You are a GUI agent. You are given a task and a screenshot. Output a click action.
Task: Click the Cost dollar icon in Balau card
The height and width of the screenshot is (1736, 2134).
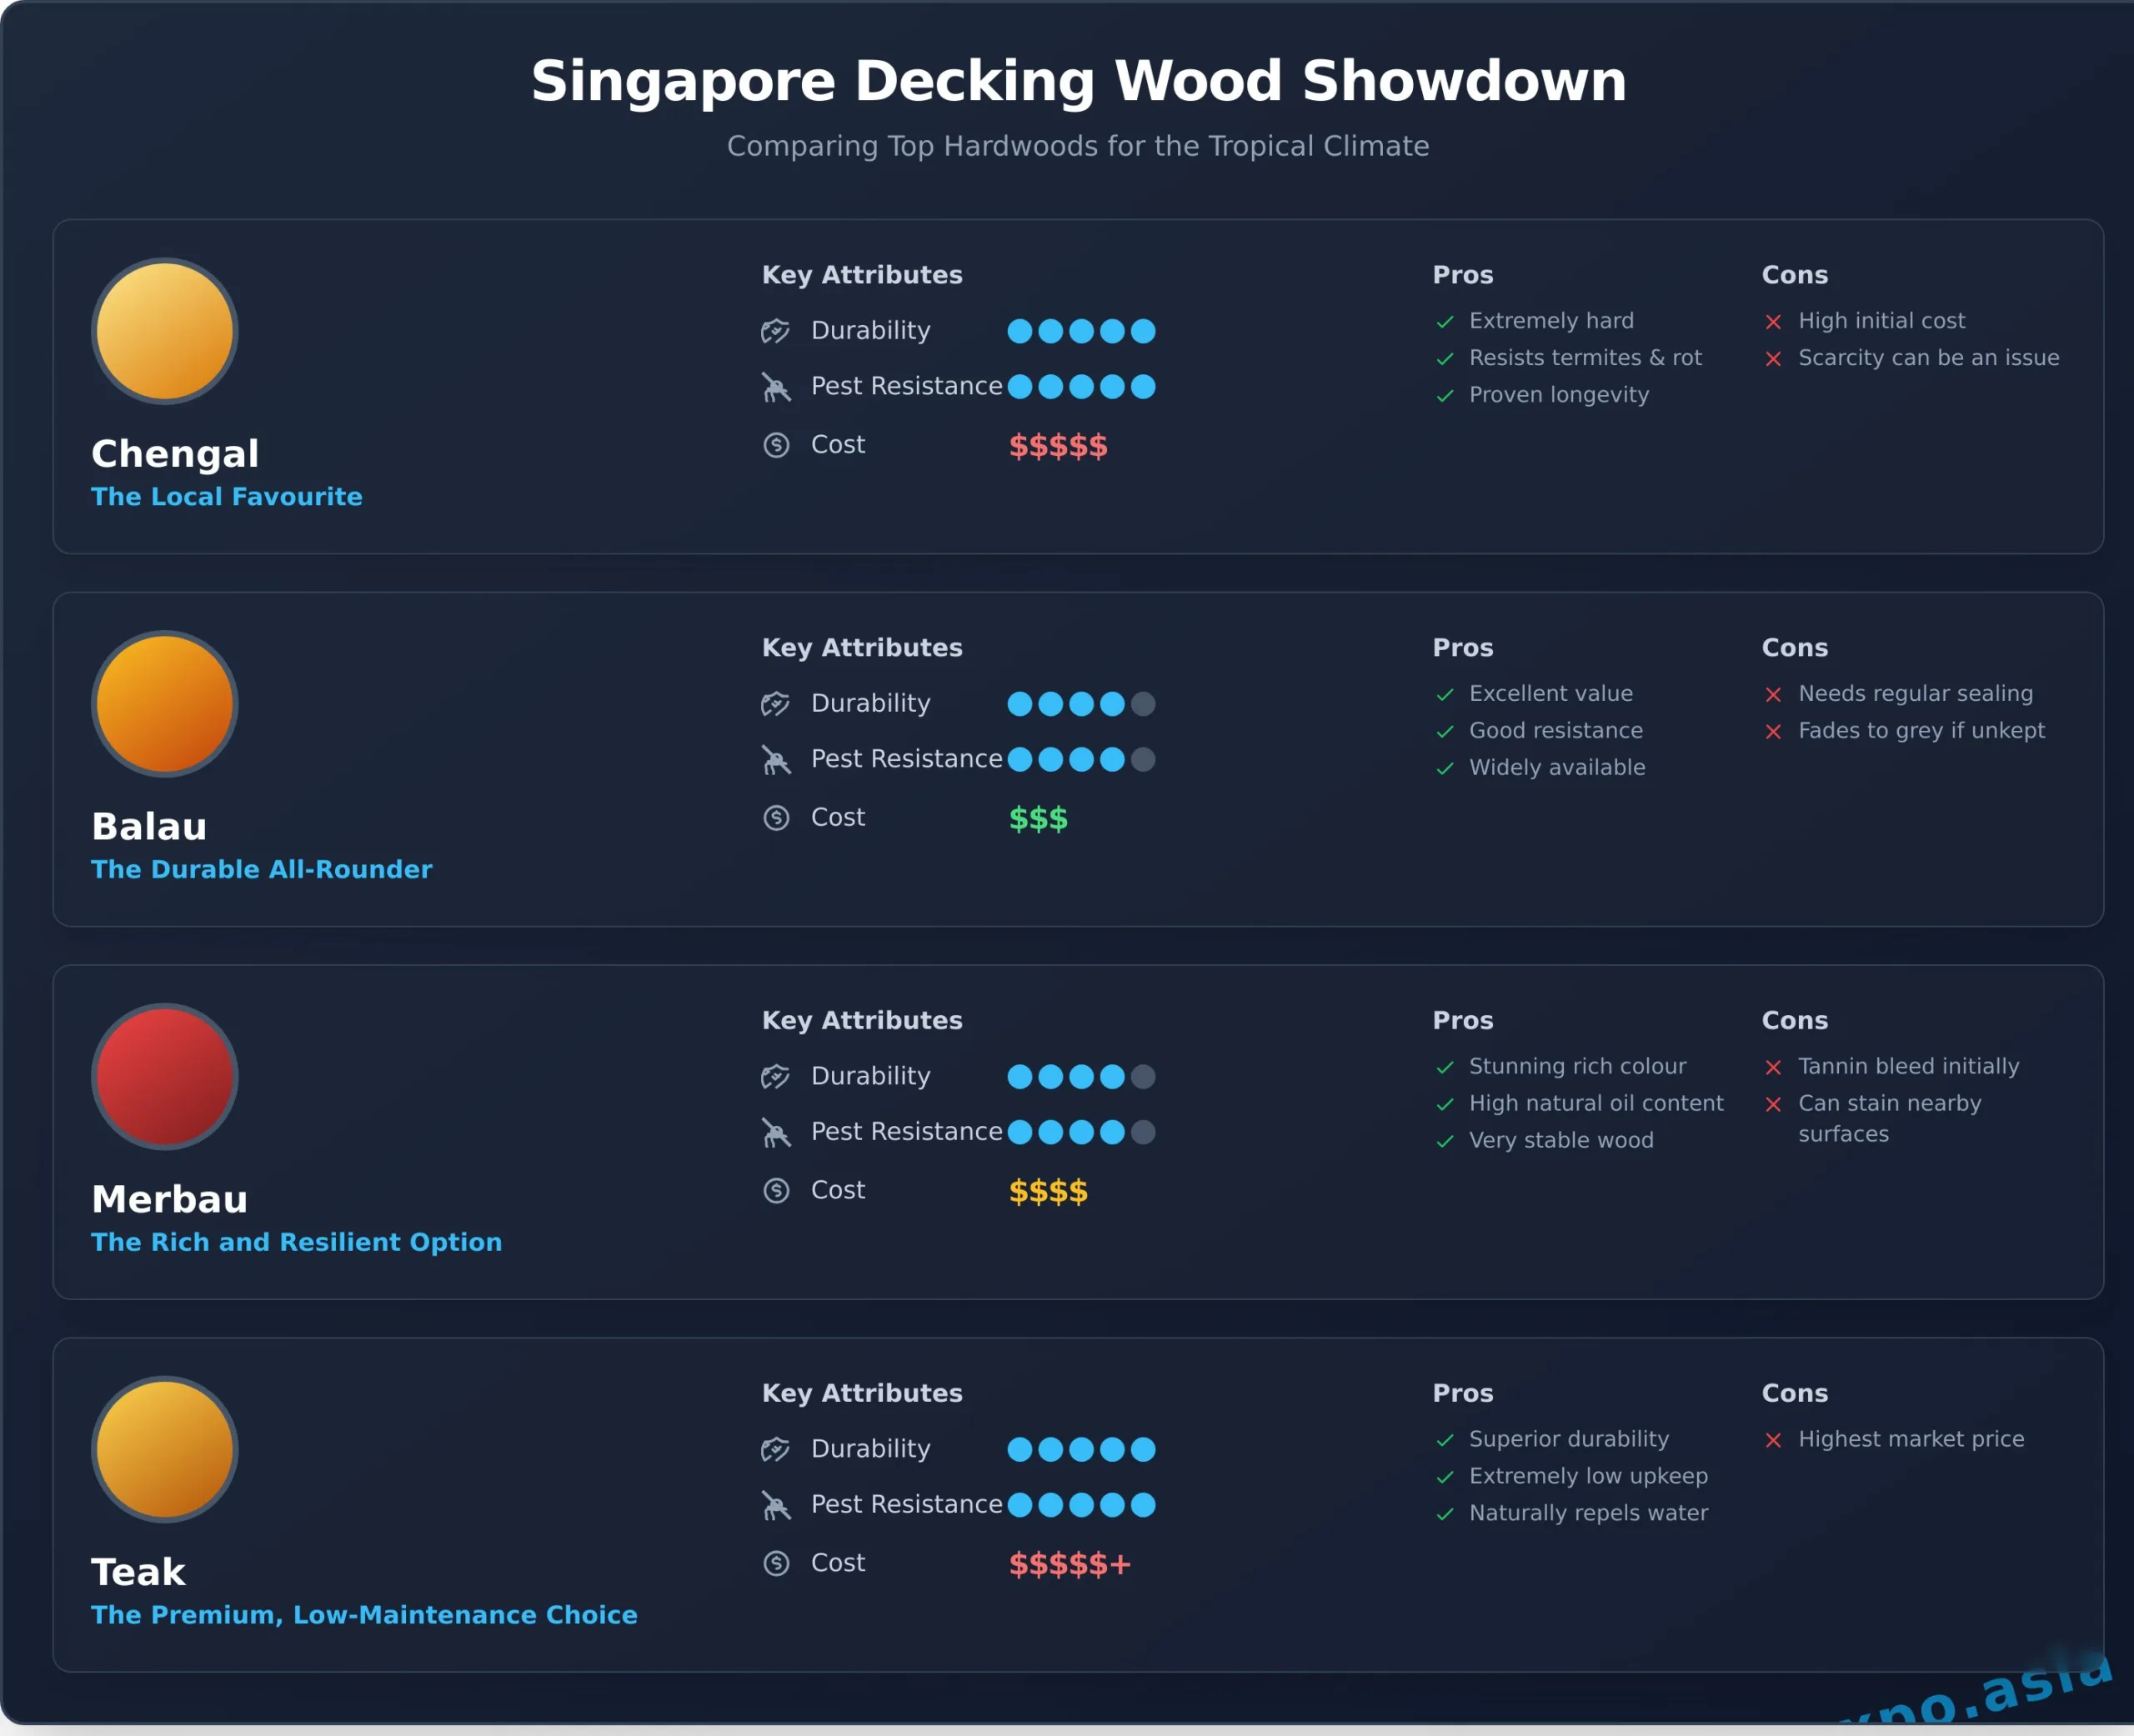pyautogui.click(x=776, y=818)
